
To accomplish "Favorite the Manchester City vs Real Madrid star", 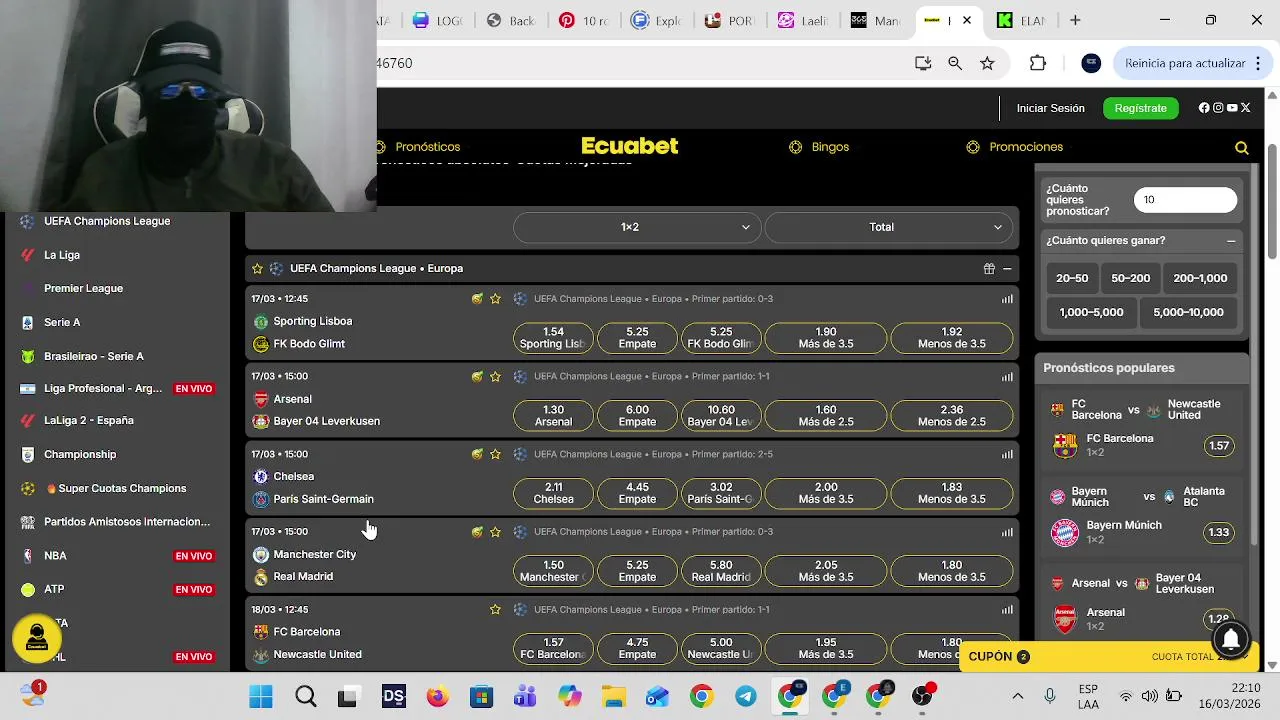I will [495, 532].
